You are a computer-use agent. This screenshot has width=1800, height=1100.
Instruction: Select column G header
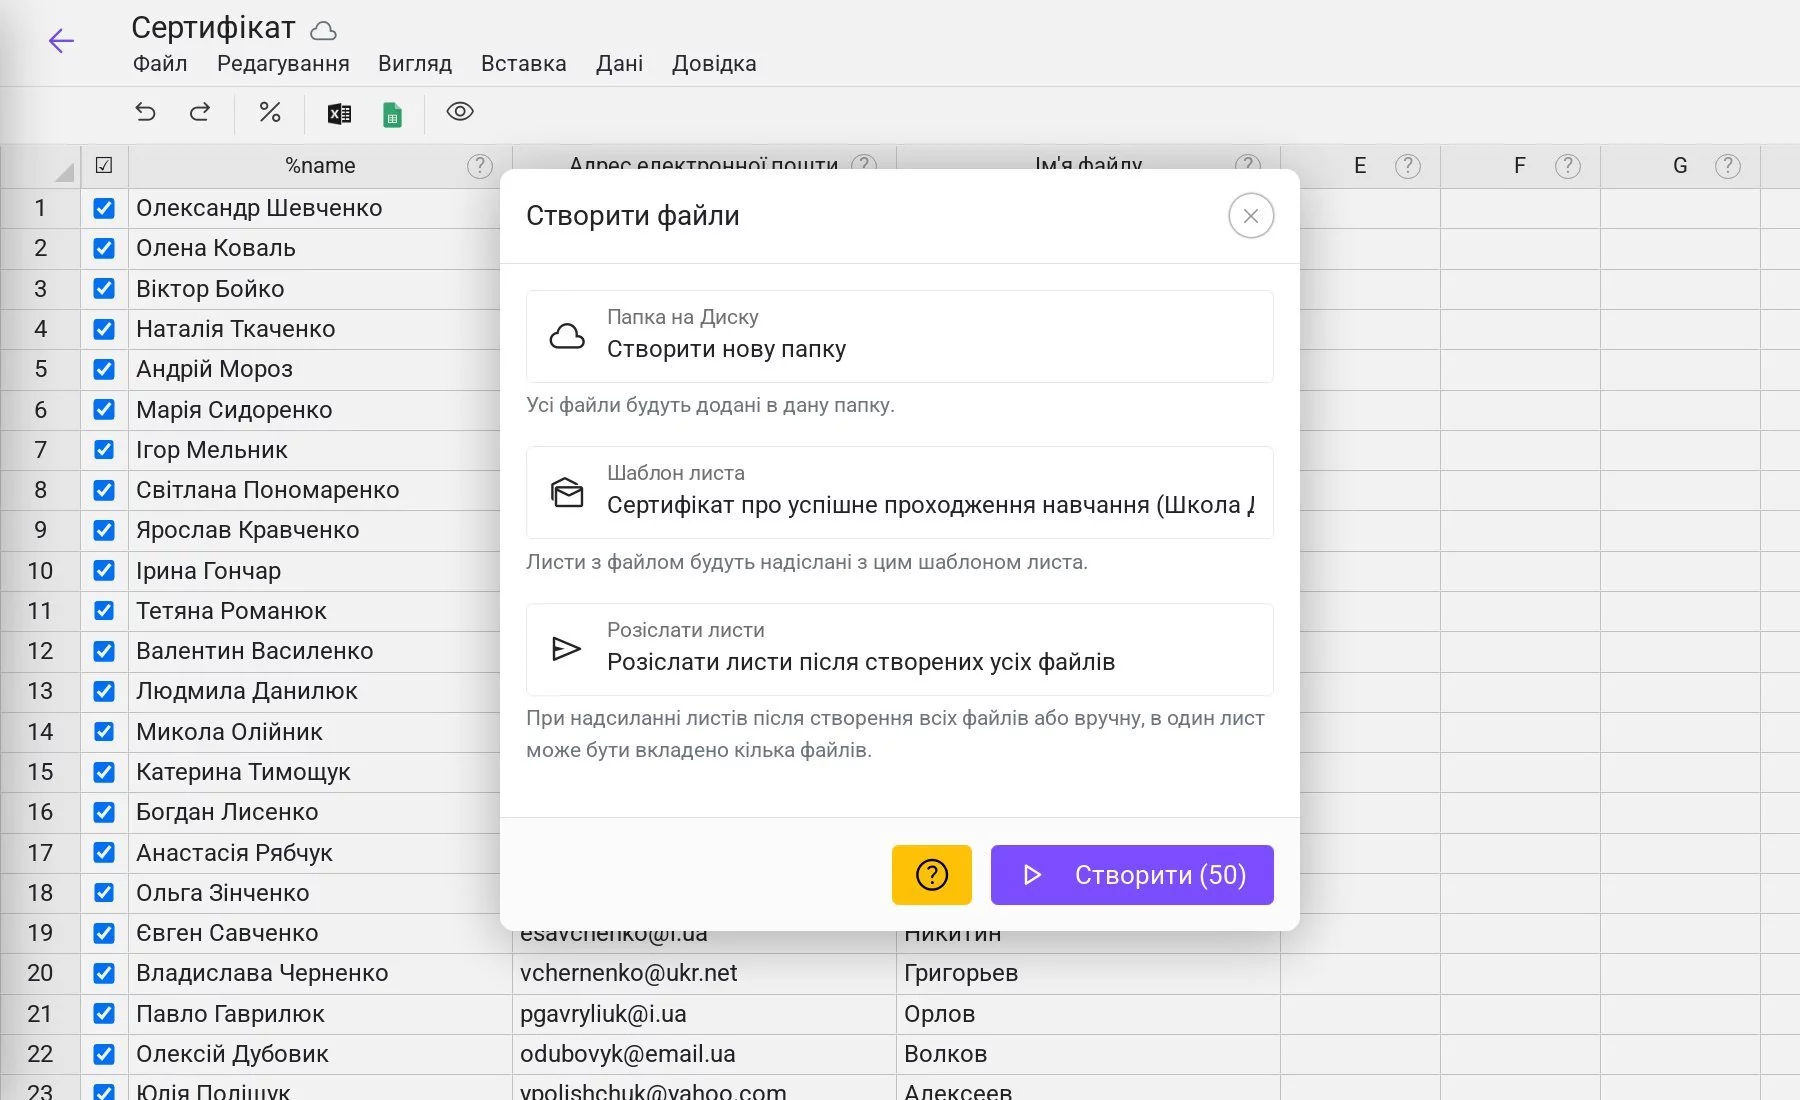1680,166
